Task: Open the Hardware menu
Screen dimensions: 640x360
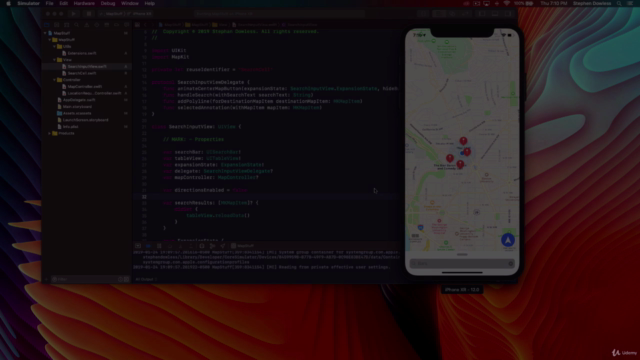Action: [x=84, y=3]
